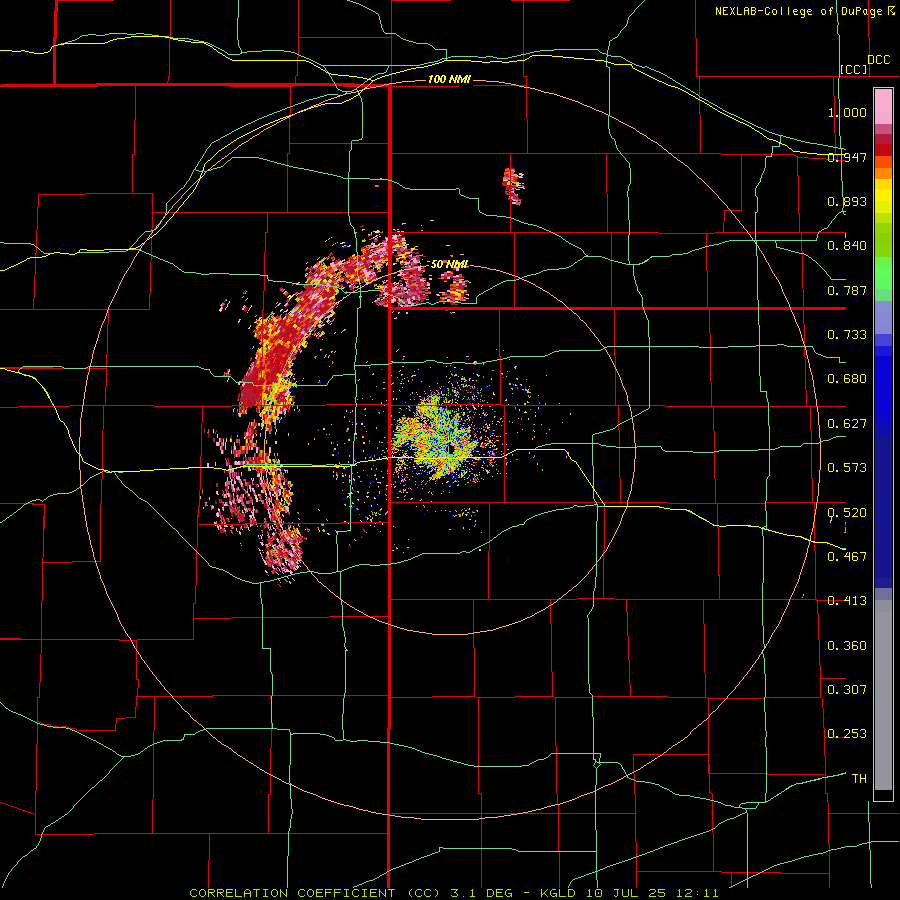The image size is (900, 900).
Task: Click the KGLD station ID in caption
Action: click(560, 893)
